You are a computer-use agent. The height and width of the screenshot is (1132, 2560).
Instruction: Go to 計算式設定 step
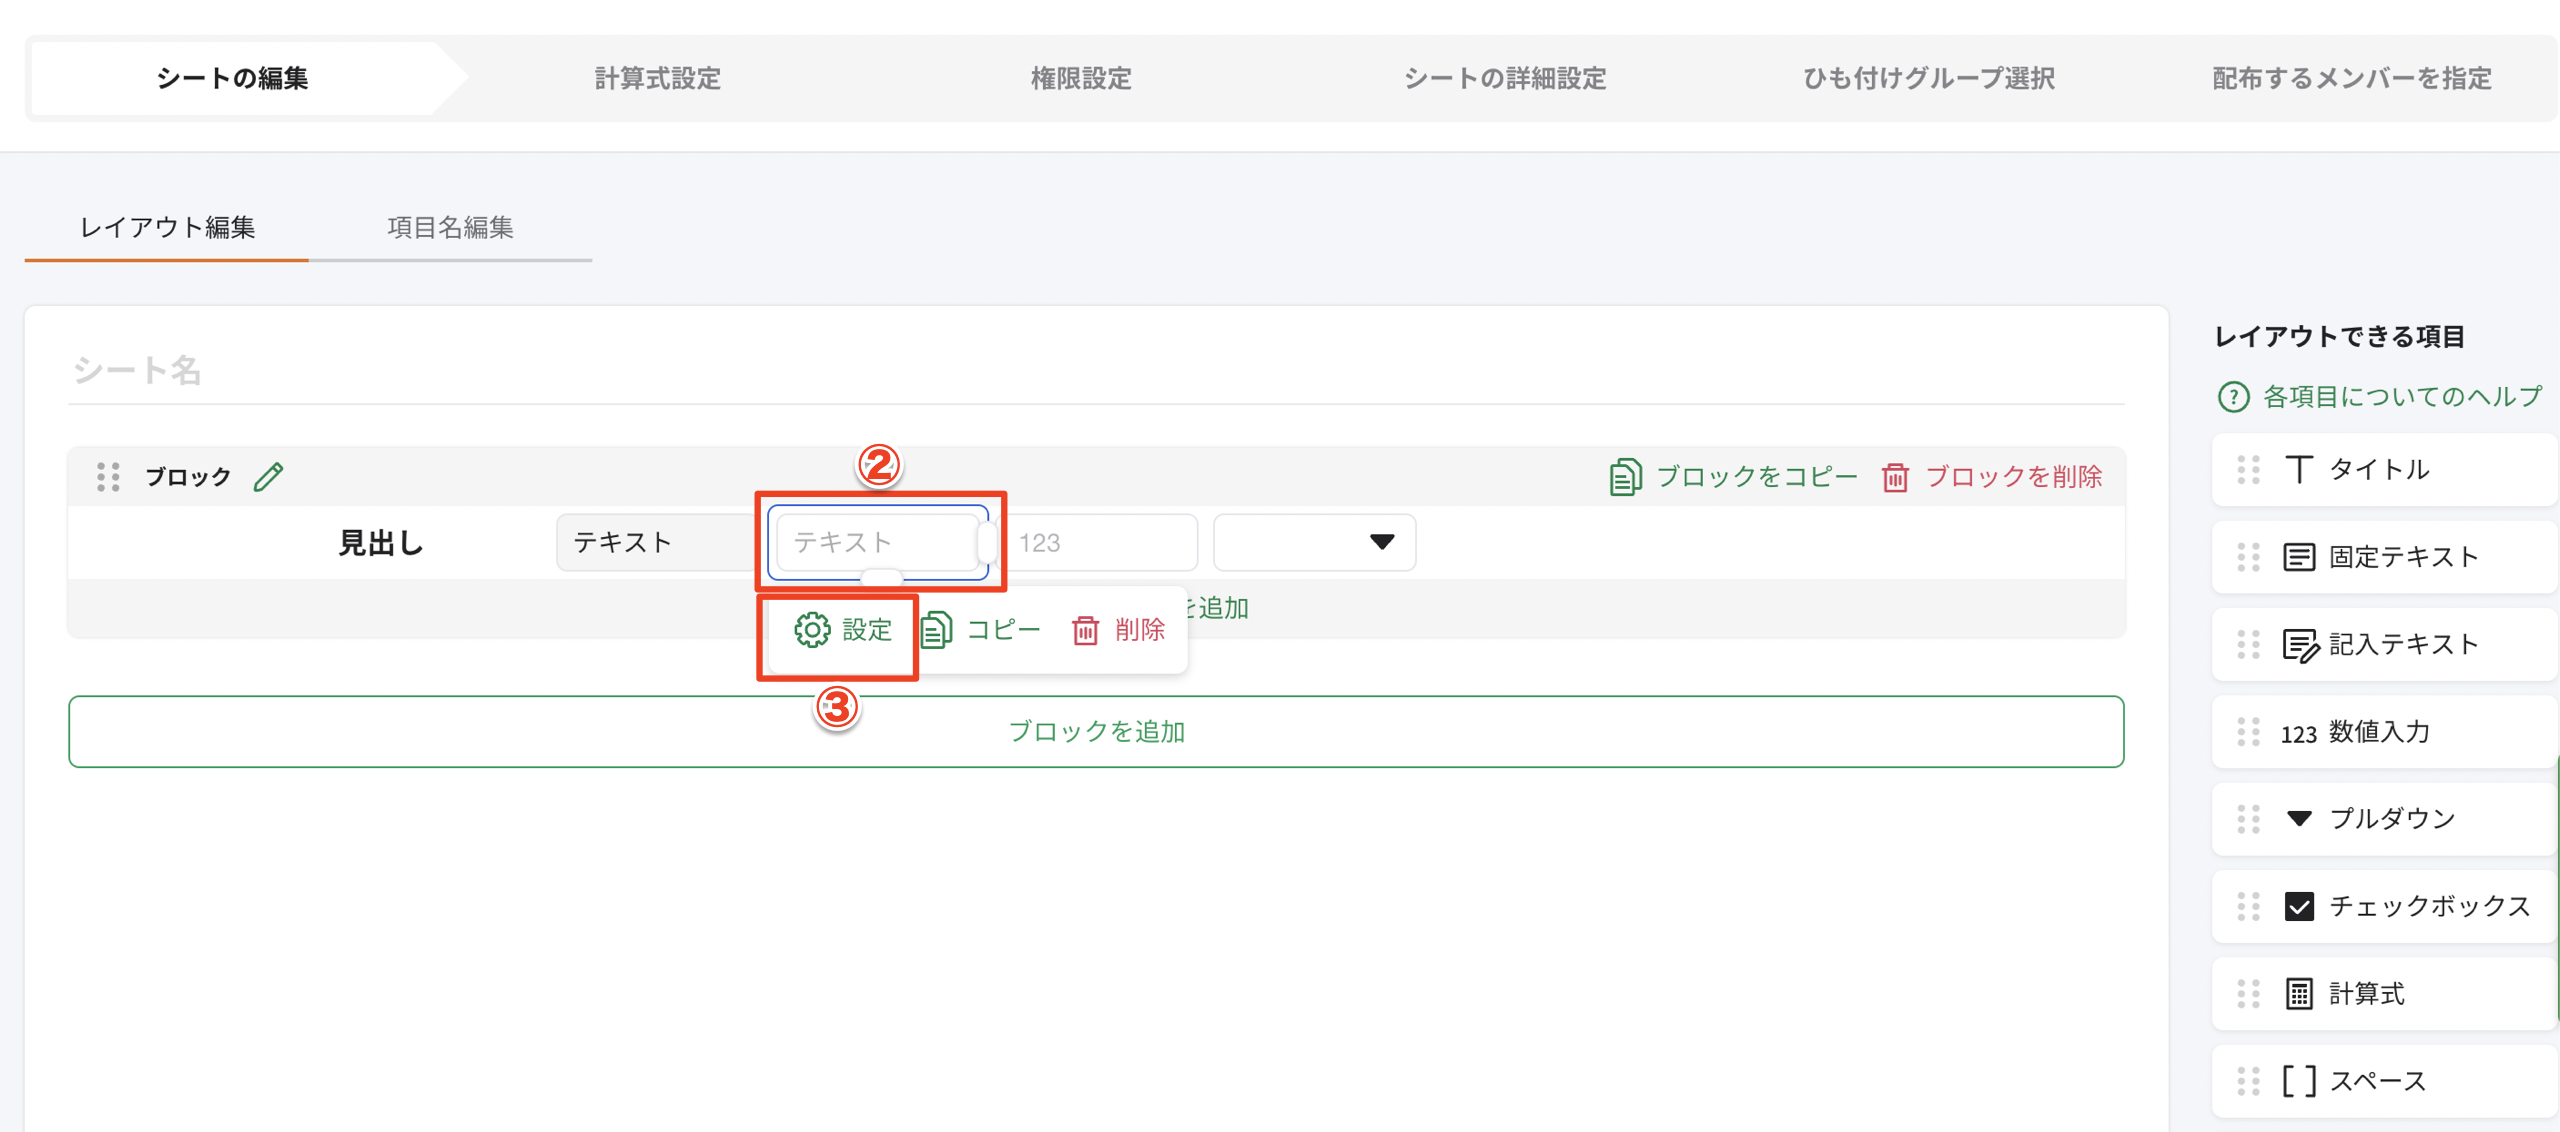point(657,78)
